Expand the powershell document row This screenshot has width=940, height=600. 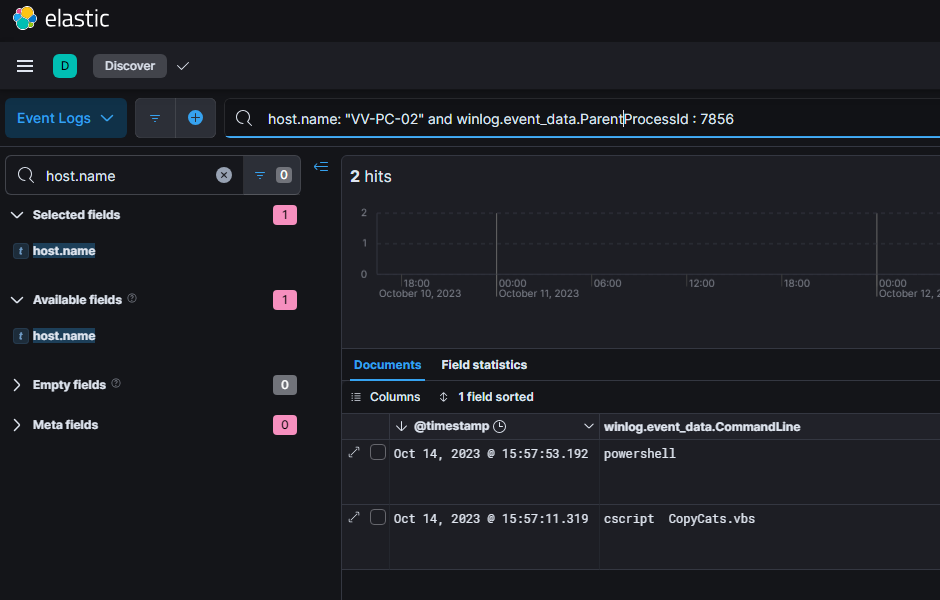click(x=353, y=453)
